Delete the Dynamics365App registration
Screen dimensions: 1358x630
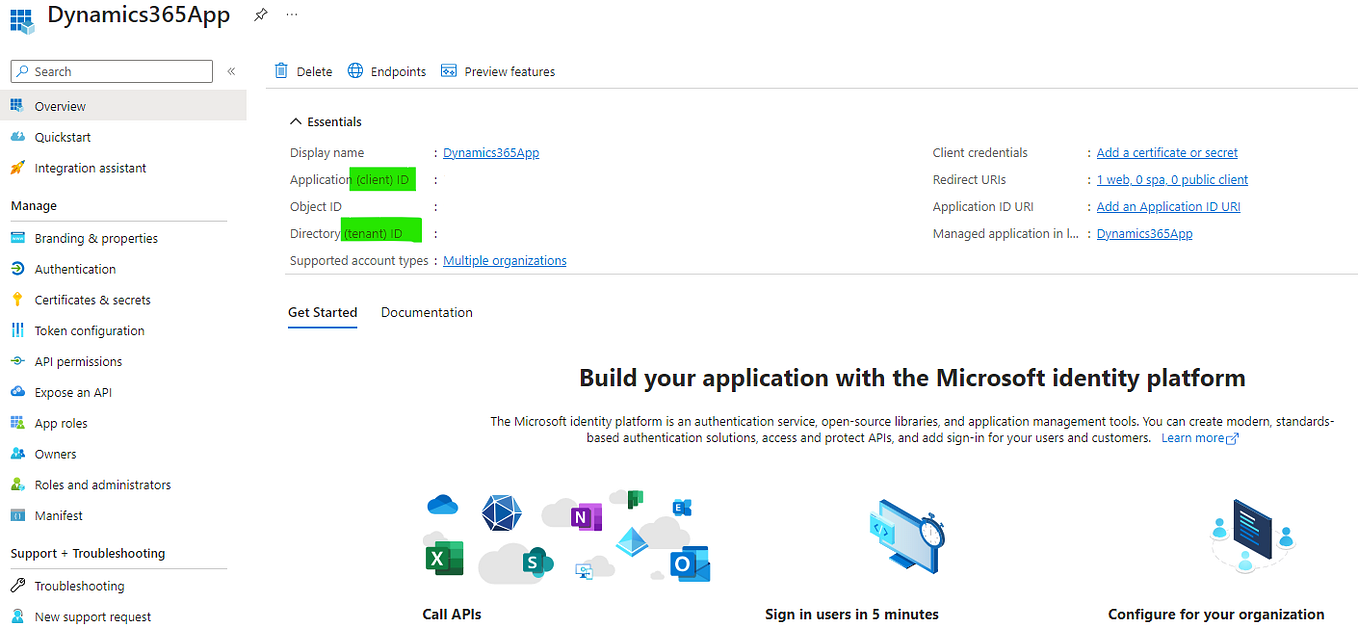click(x=303, y=71)
